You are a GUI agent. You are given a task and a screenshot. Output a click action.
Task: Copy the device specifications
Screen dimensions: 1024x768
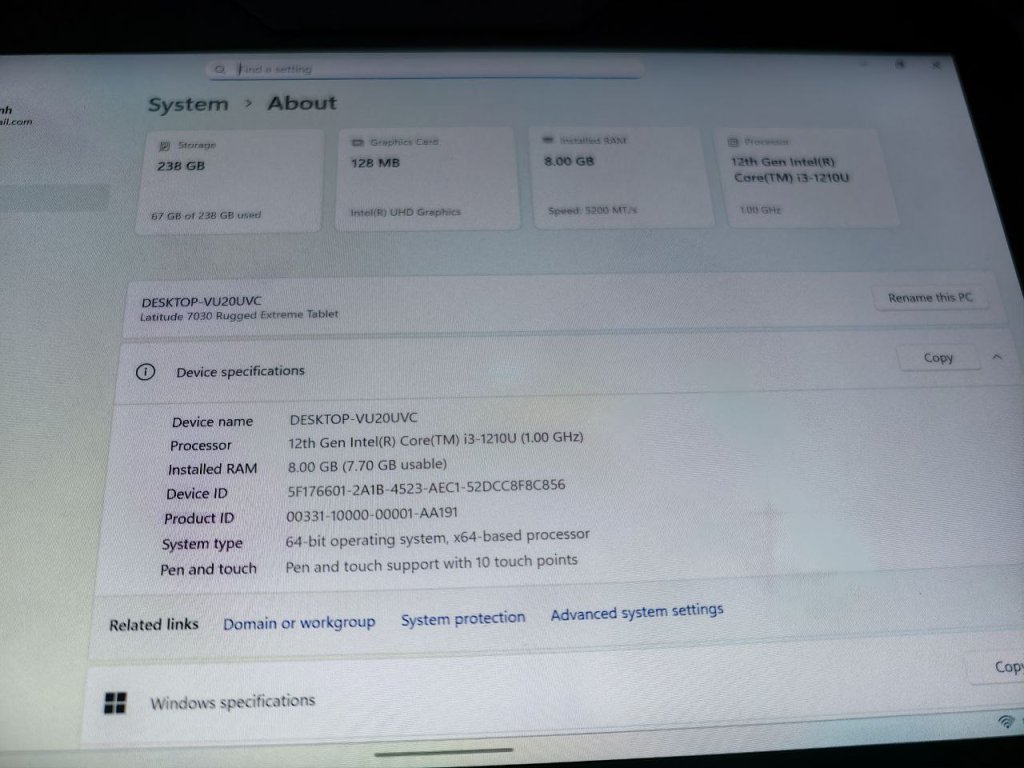click(937, 358)
